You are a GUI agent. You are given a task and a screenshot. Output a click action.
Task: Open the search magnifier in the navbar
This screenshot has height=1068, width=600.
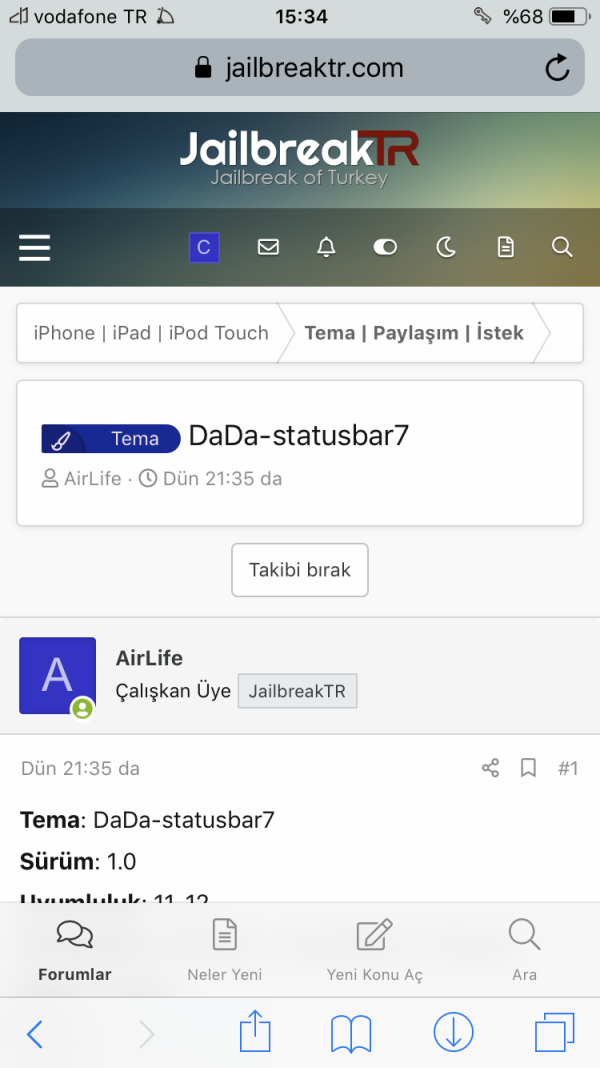pos(562,247)
